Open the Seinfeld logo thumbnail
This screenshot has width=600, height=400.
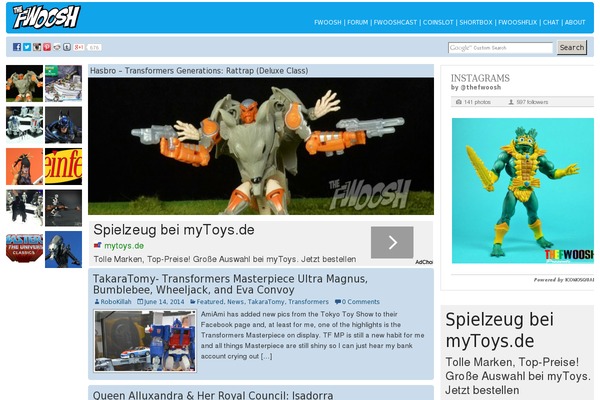click(64, 167)
